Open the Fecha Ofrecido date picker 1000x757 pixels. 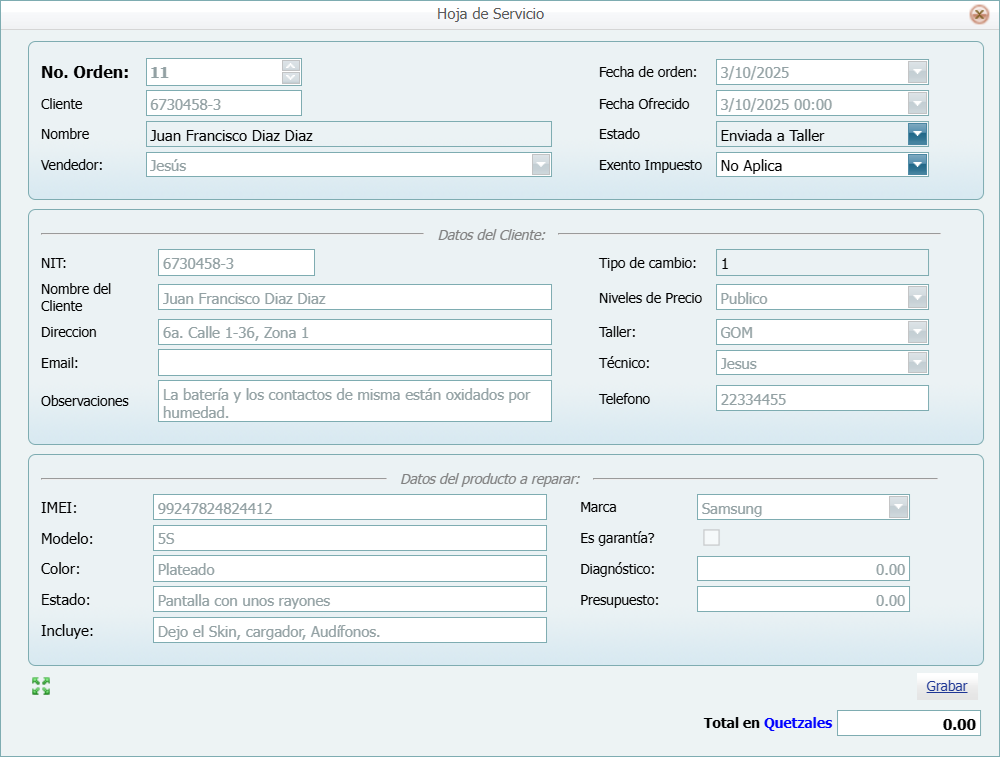point(917,103)
